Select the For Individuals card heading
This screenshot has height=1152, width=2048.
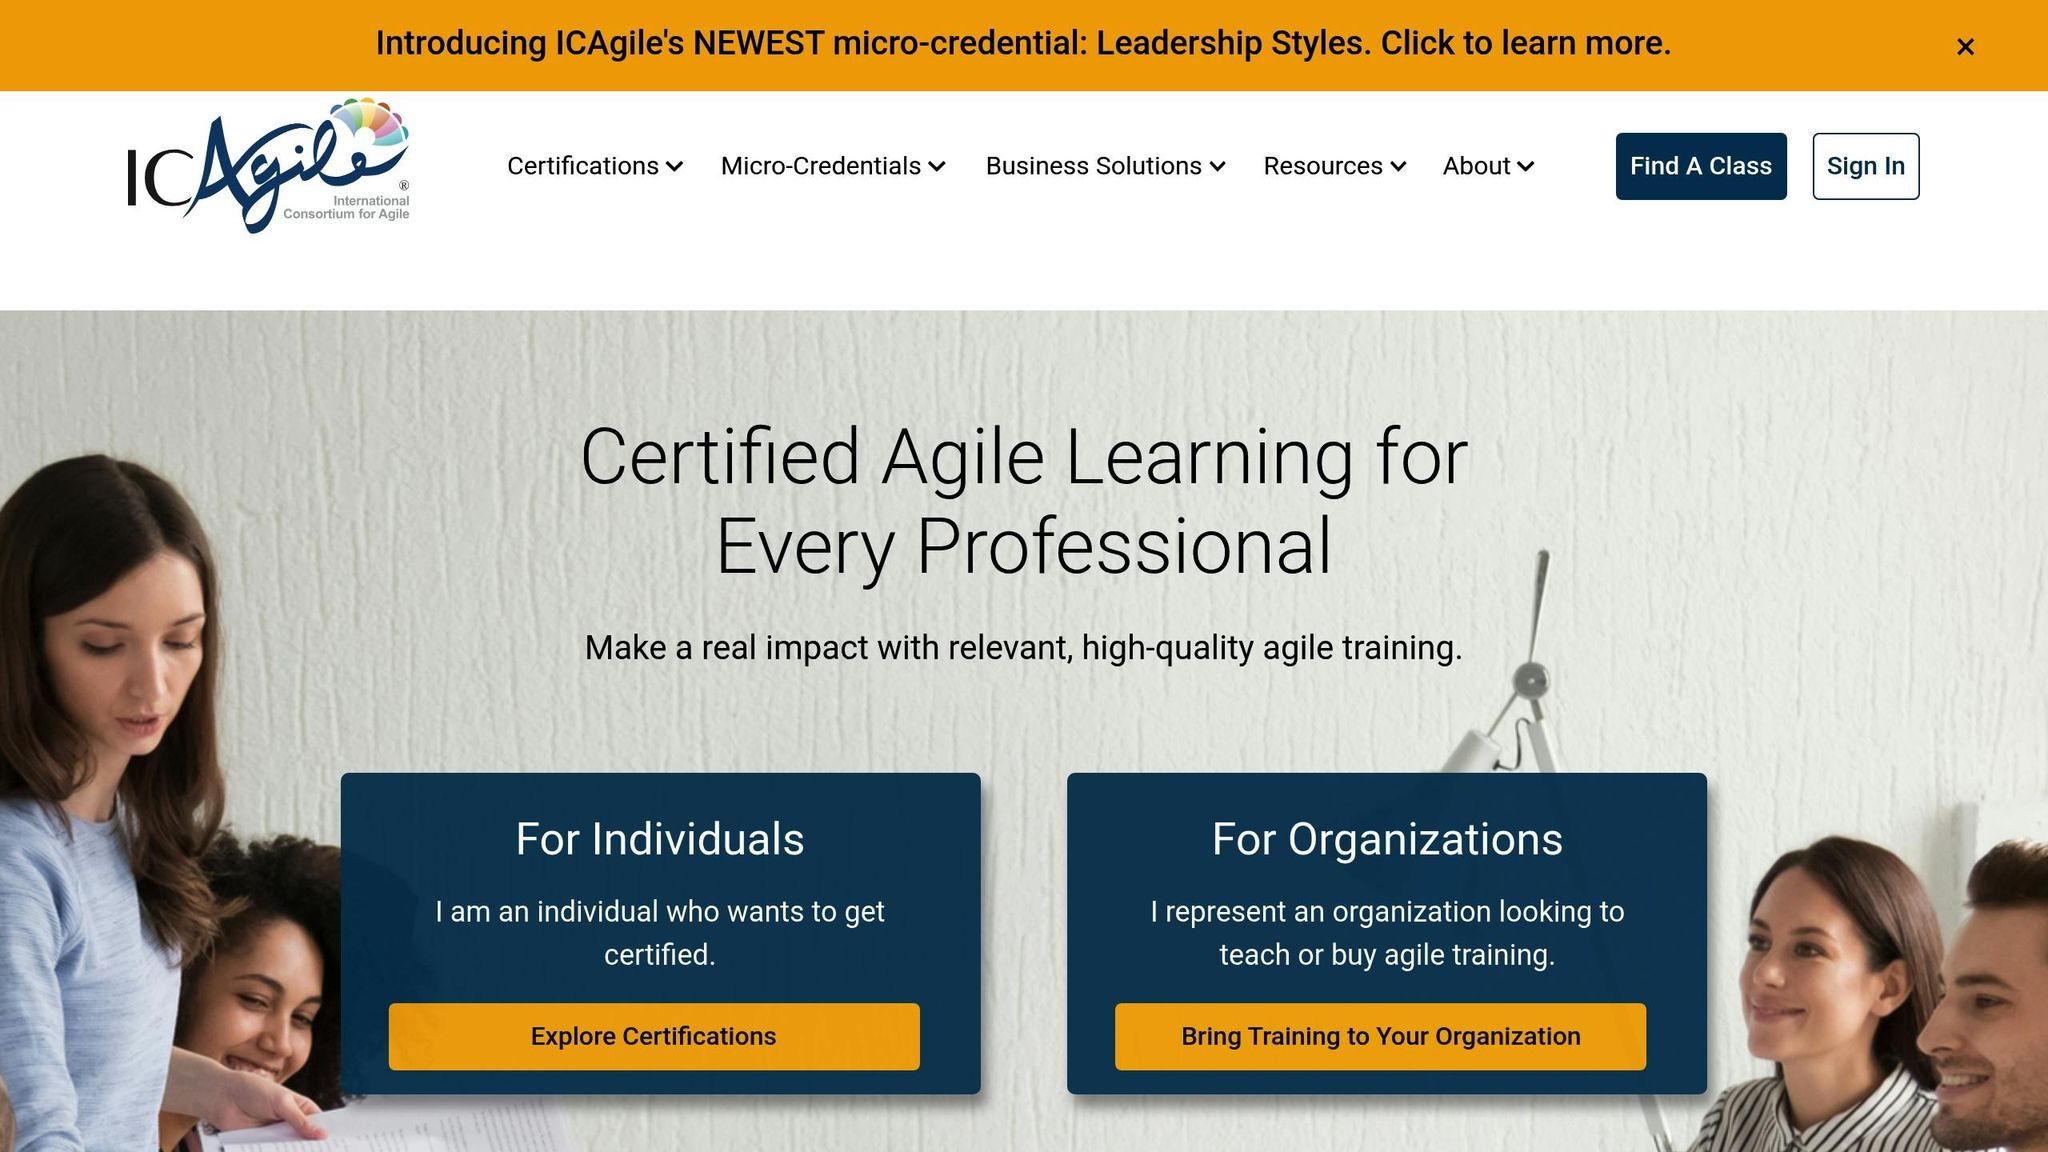[x=660, y=839]
